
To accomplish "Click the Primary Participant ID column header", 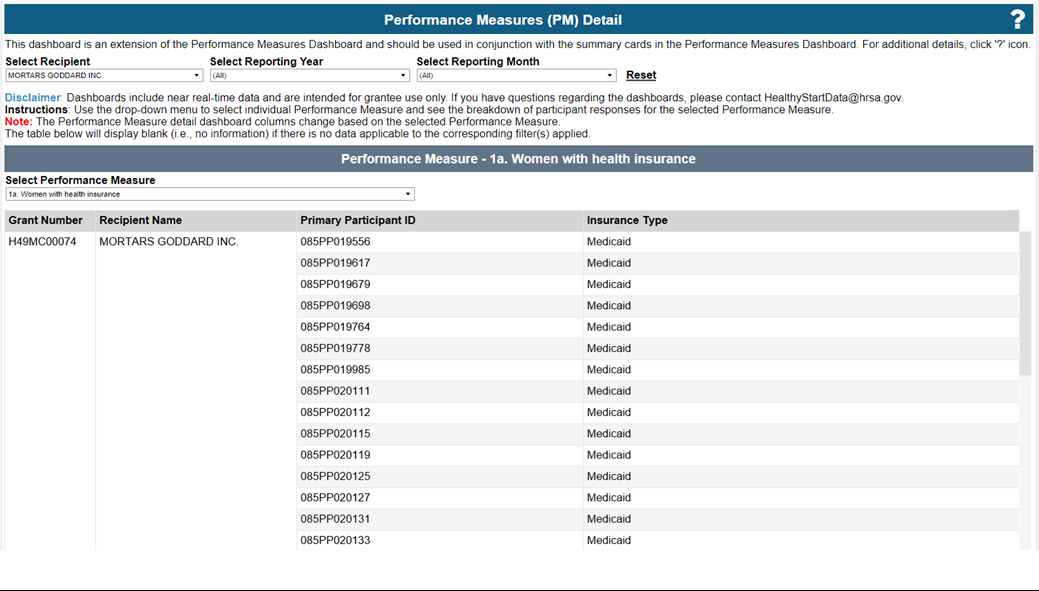I will 358,221.
